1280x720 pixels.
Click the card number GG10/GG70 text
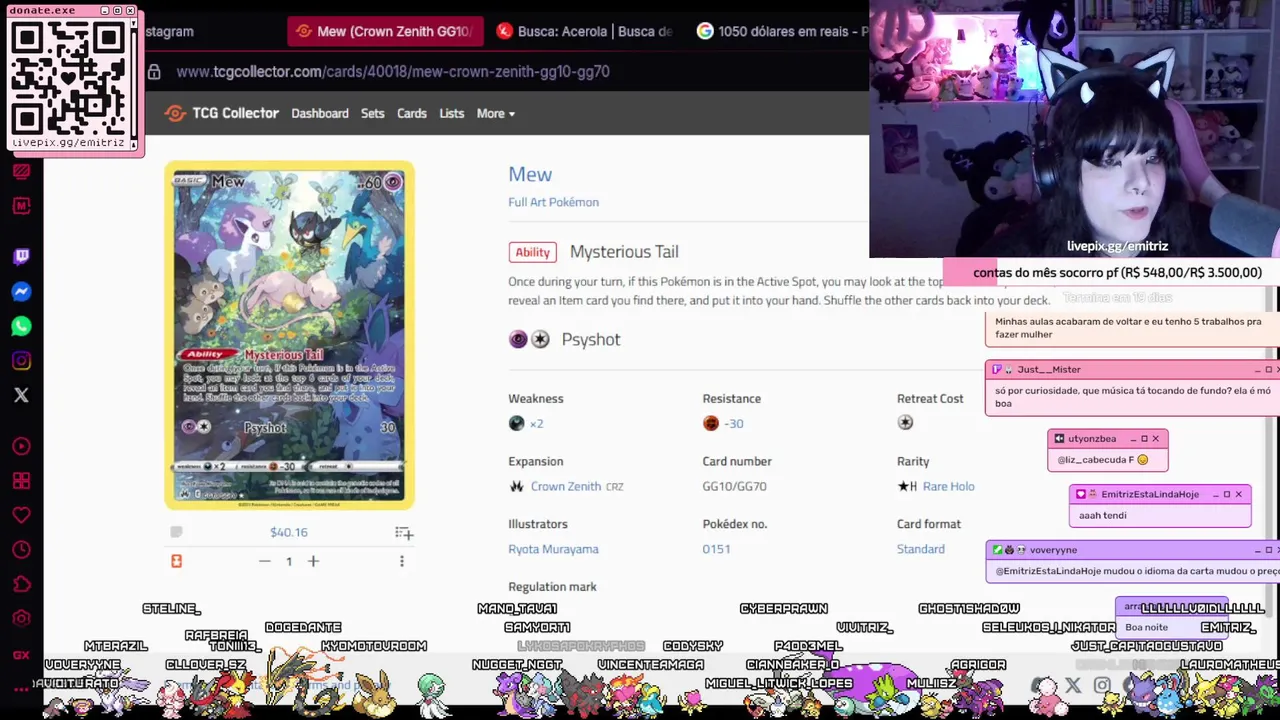(x=734, y=486)
